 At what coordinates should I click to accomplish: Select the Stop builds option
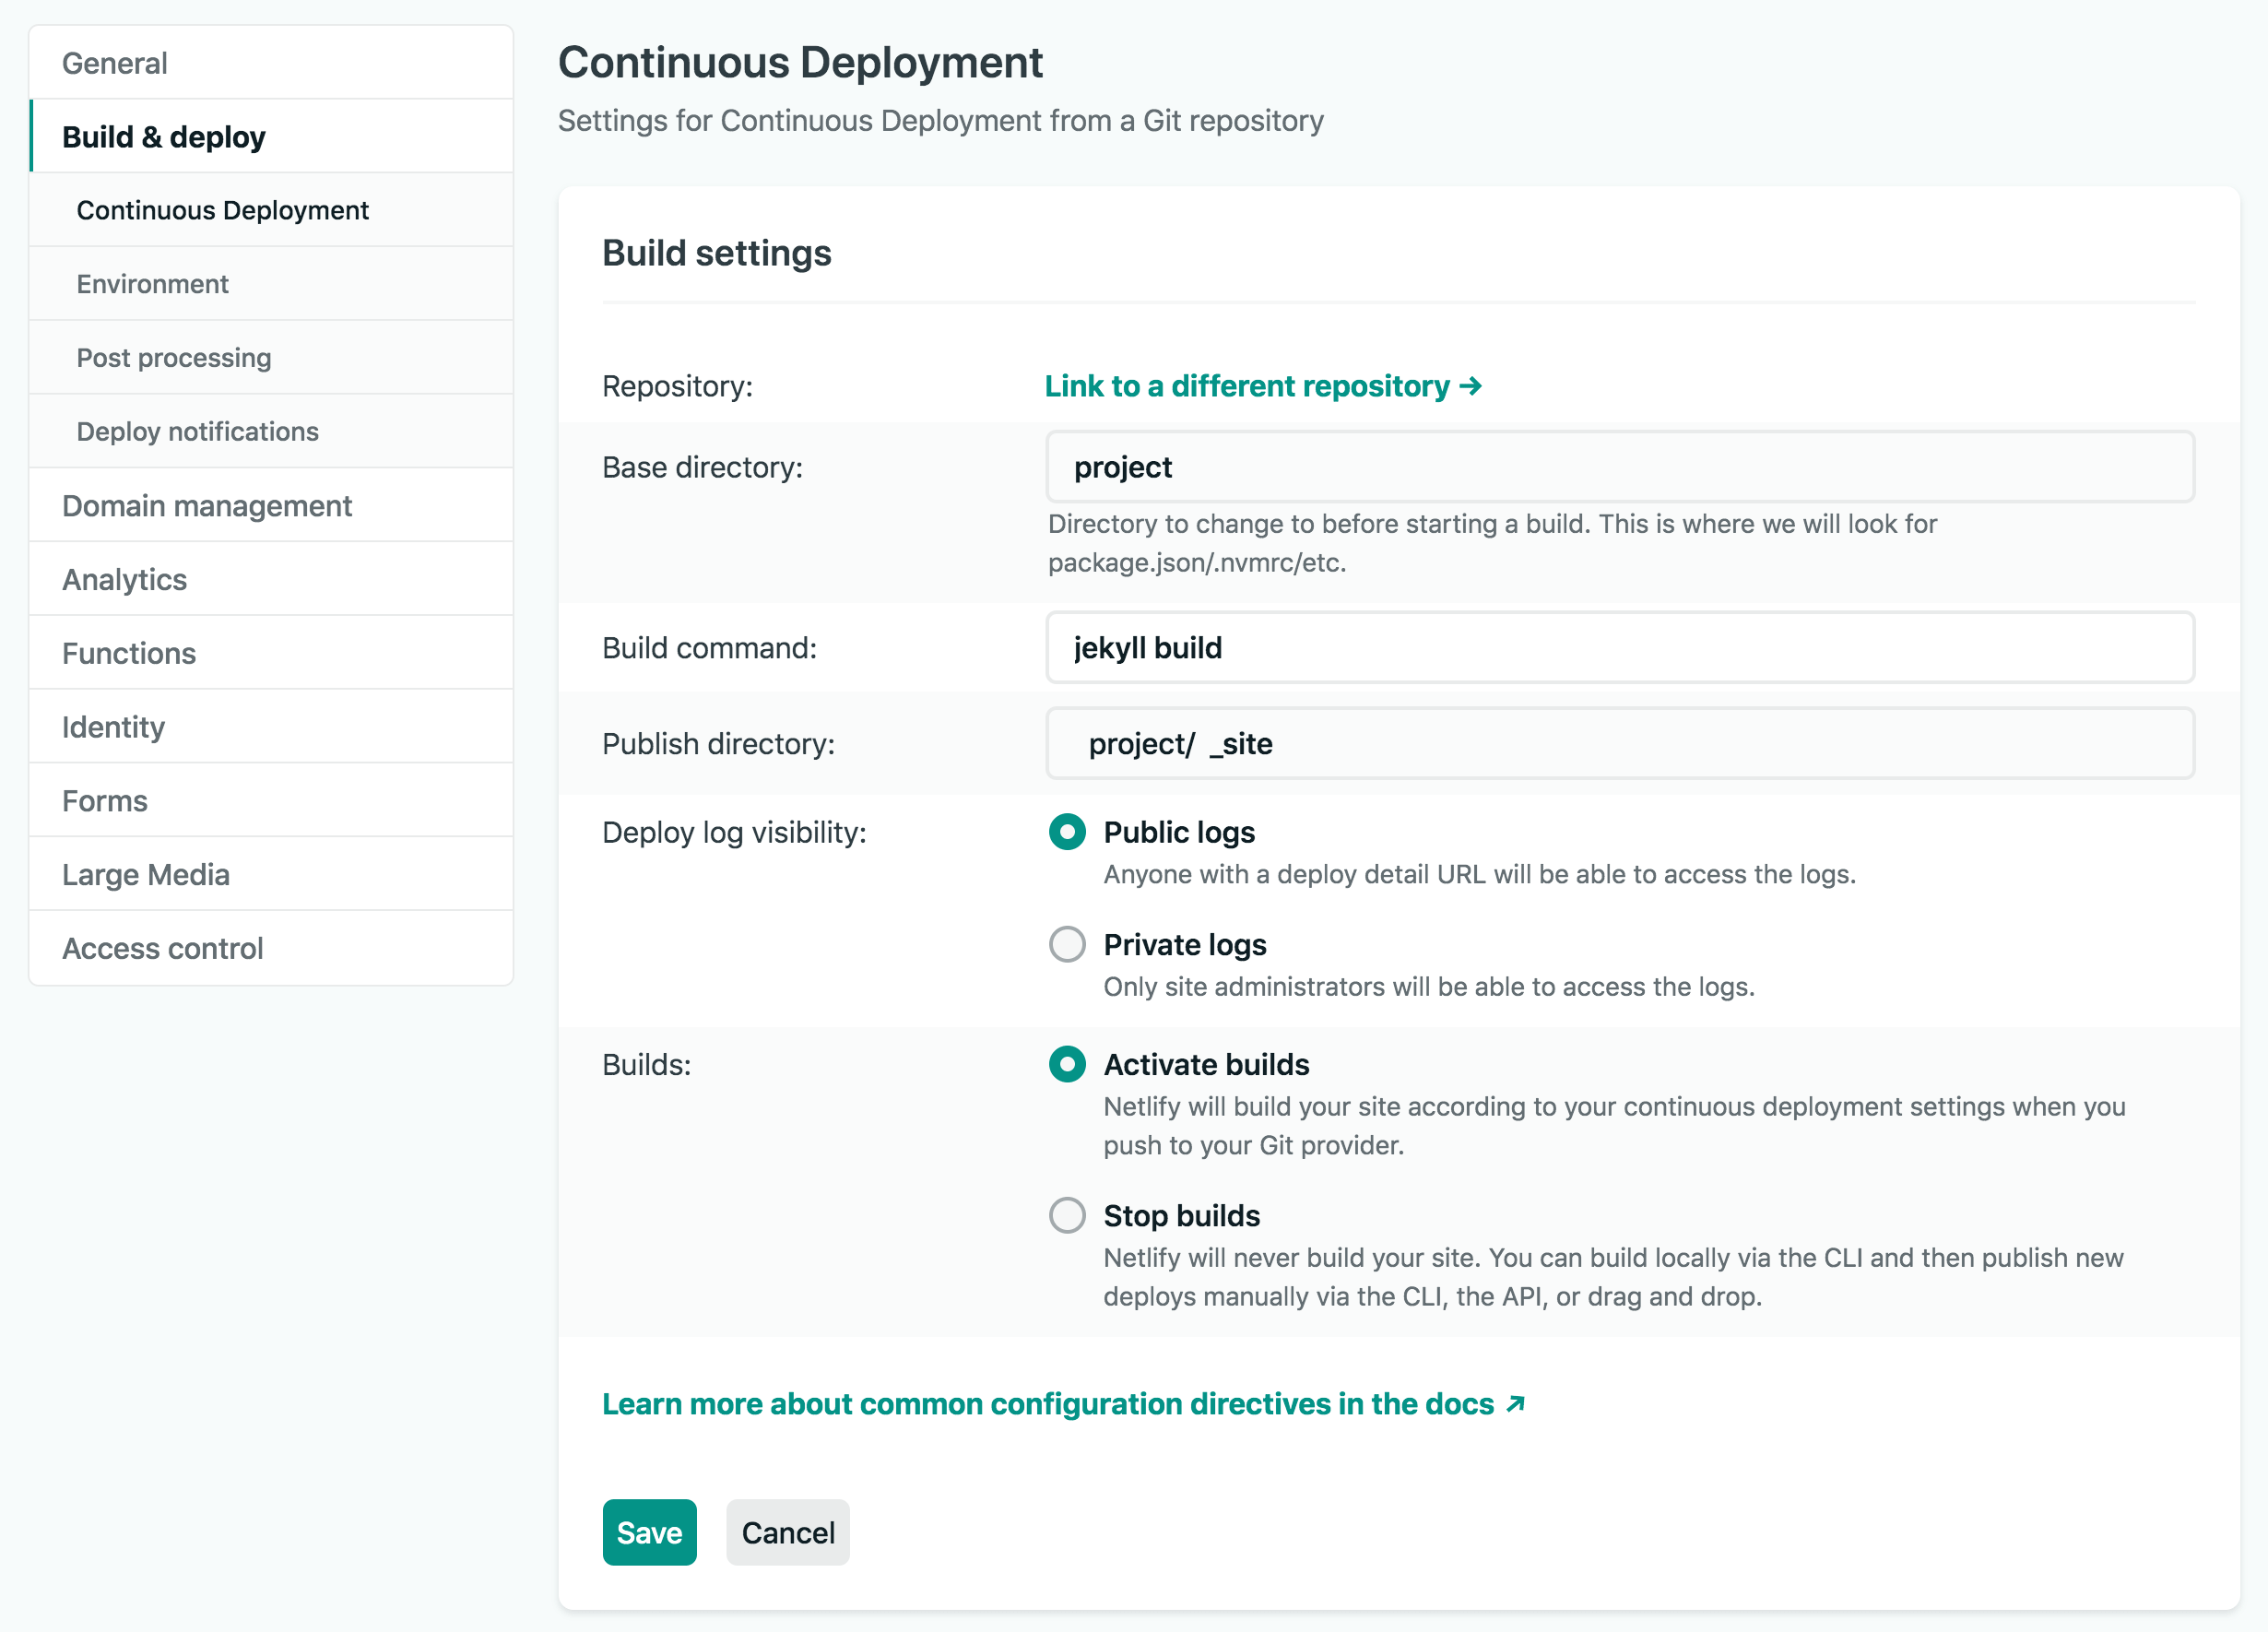pos(1067,1215)
